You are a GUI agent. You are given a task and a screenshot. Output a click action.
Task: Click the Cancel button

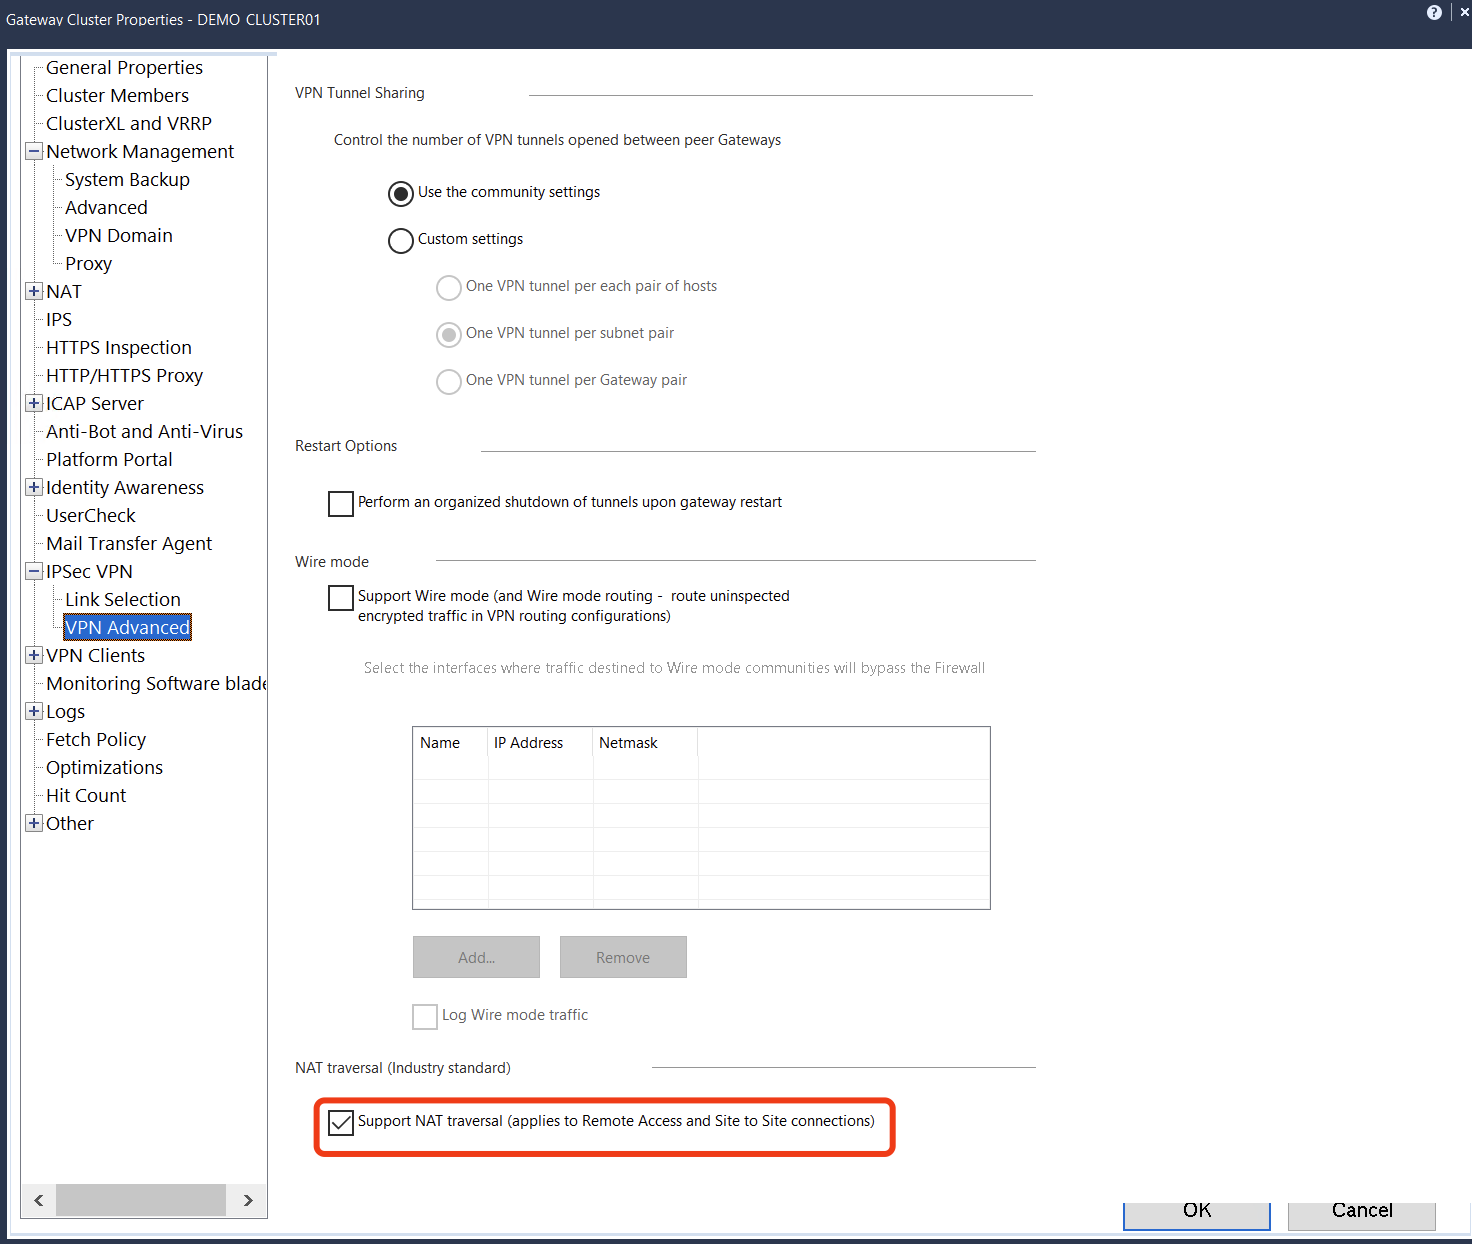pyautogui.click(x=1361, y=1211)
